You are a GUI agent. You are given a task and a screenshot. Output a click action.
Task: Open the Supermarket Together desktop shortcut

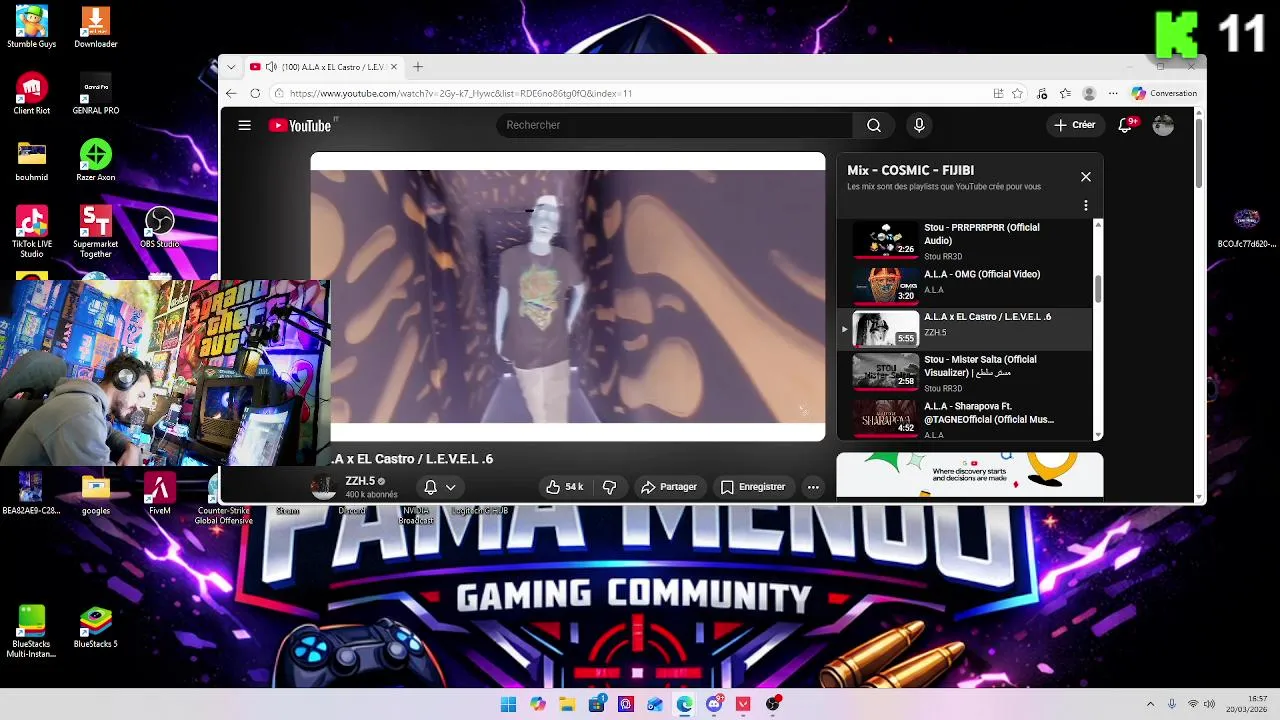(96, 232)
